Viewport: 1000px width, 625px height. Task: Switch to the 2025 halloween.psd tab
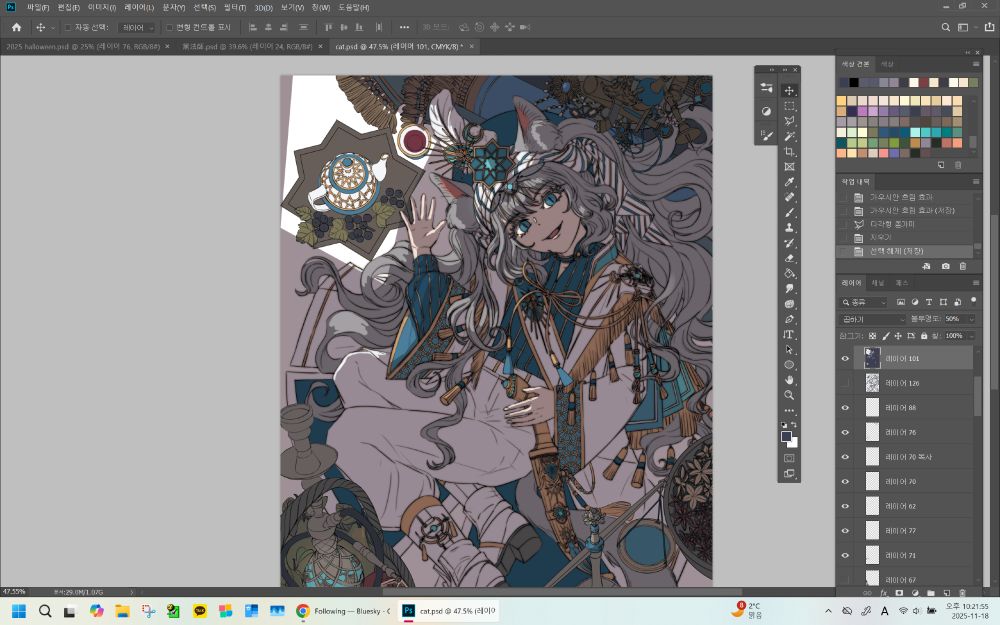point(83,47)
